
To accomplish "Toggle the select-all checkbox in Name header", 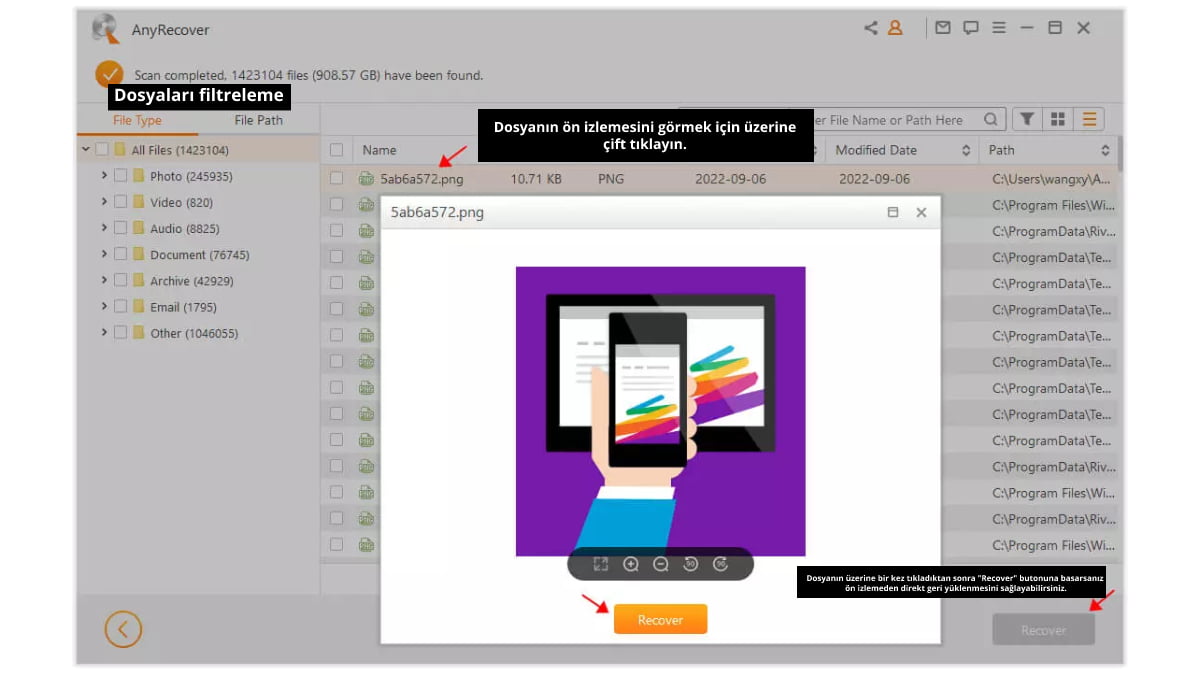I will (x=337, y=150).
